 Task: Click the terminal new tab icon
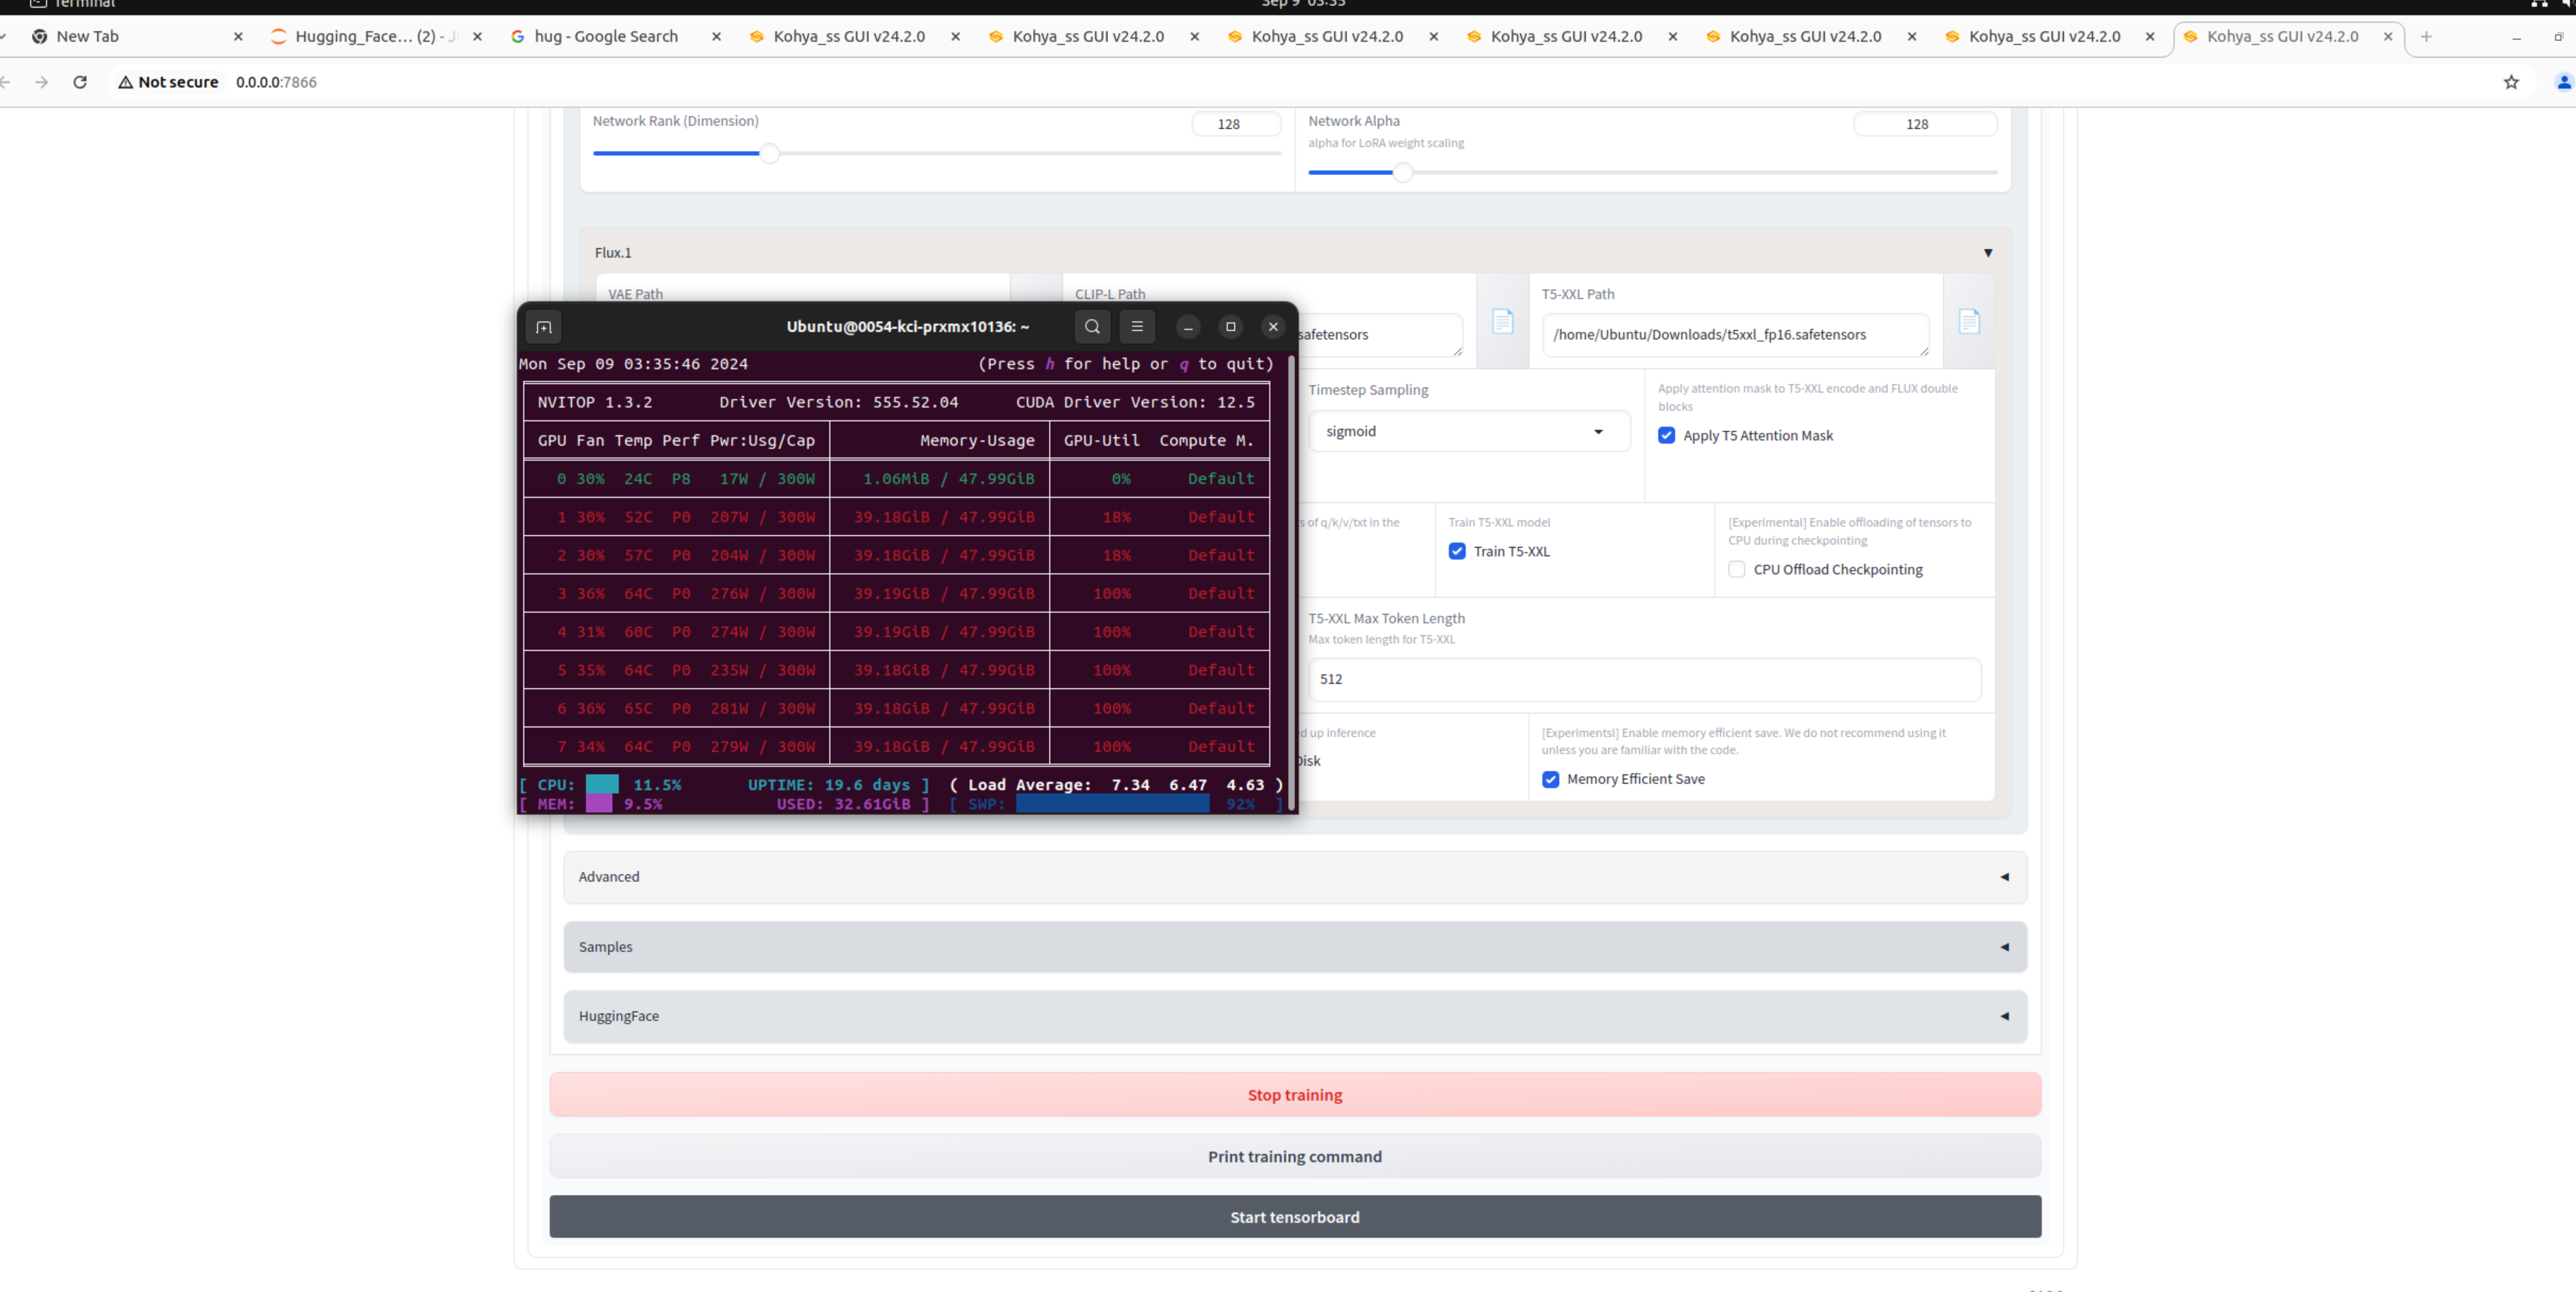coord(544,327)
